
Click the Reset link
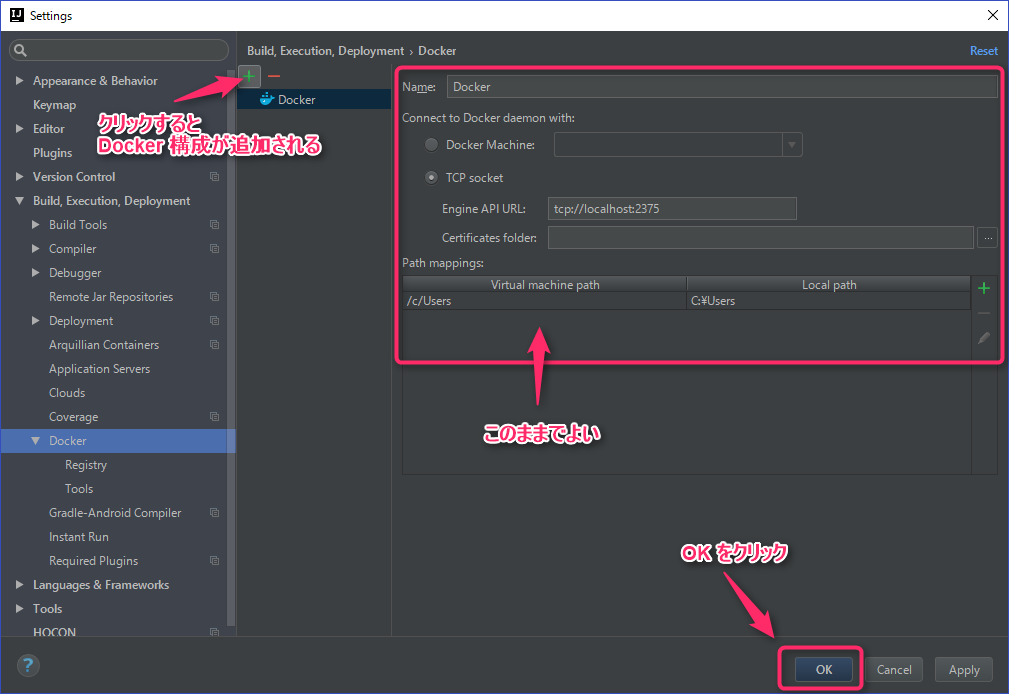984,51
